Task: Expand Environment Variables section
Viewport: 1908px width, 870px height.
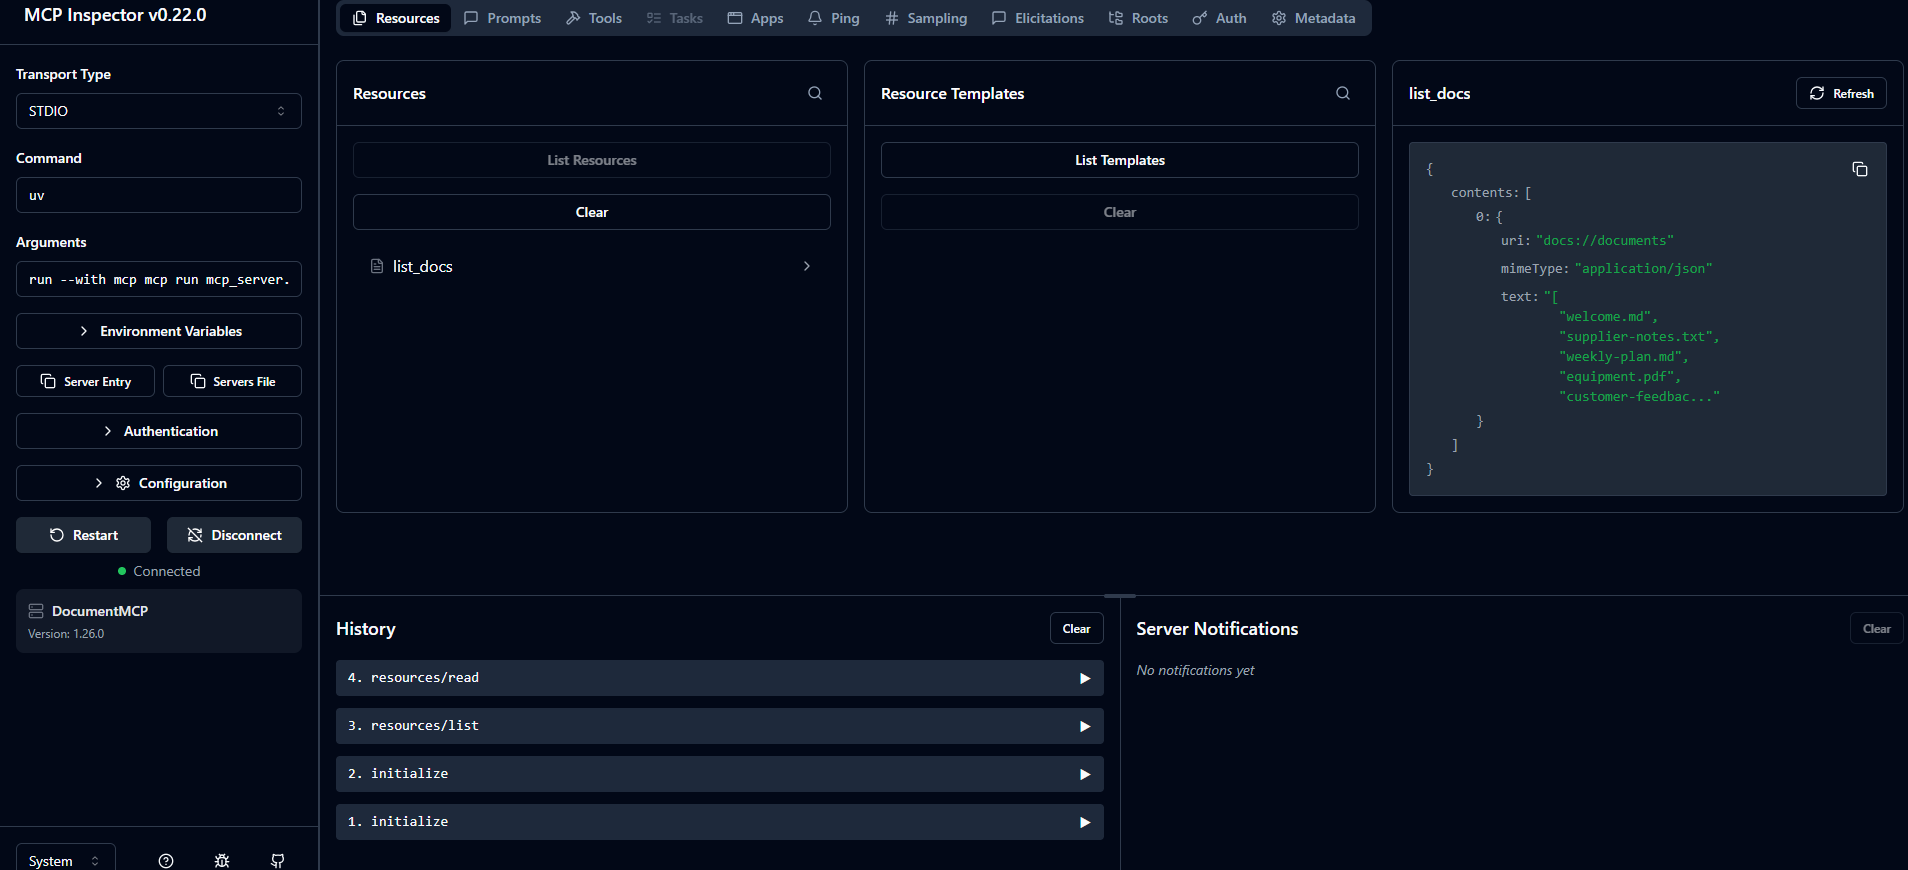Action: (159, 331)
